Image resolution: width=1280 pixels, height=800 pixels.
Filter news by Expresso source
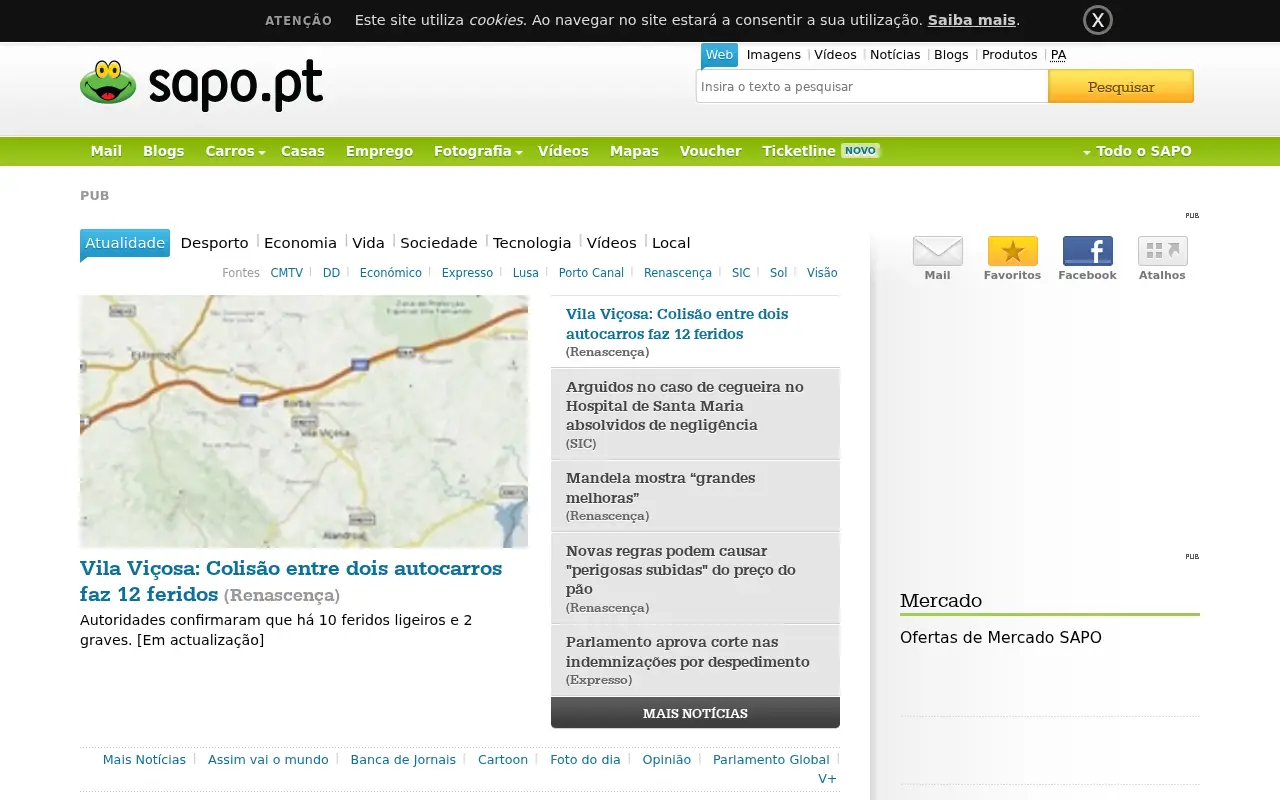467,273
